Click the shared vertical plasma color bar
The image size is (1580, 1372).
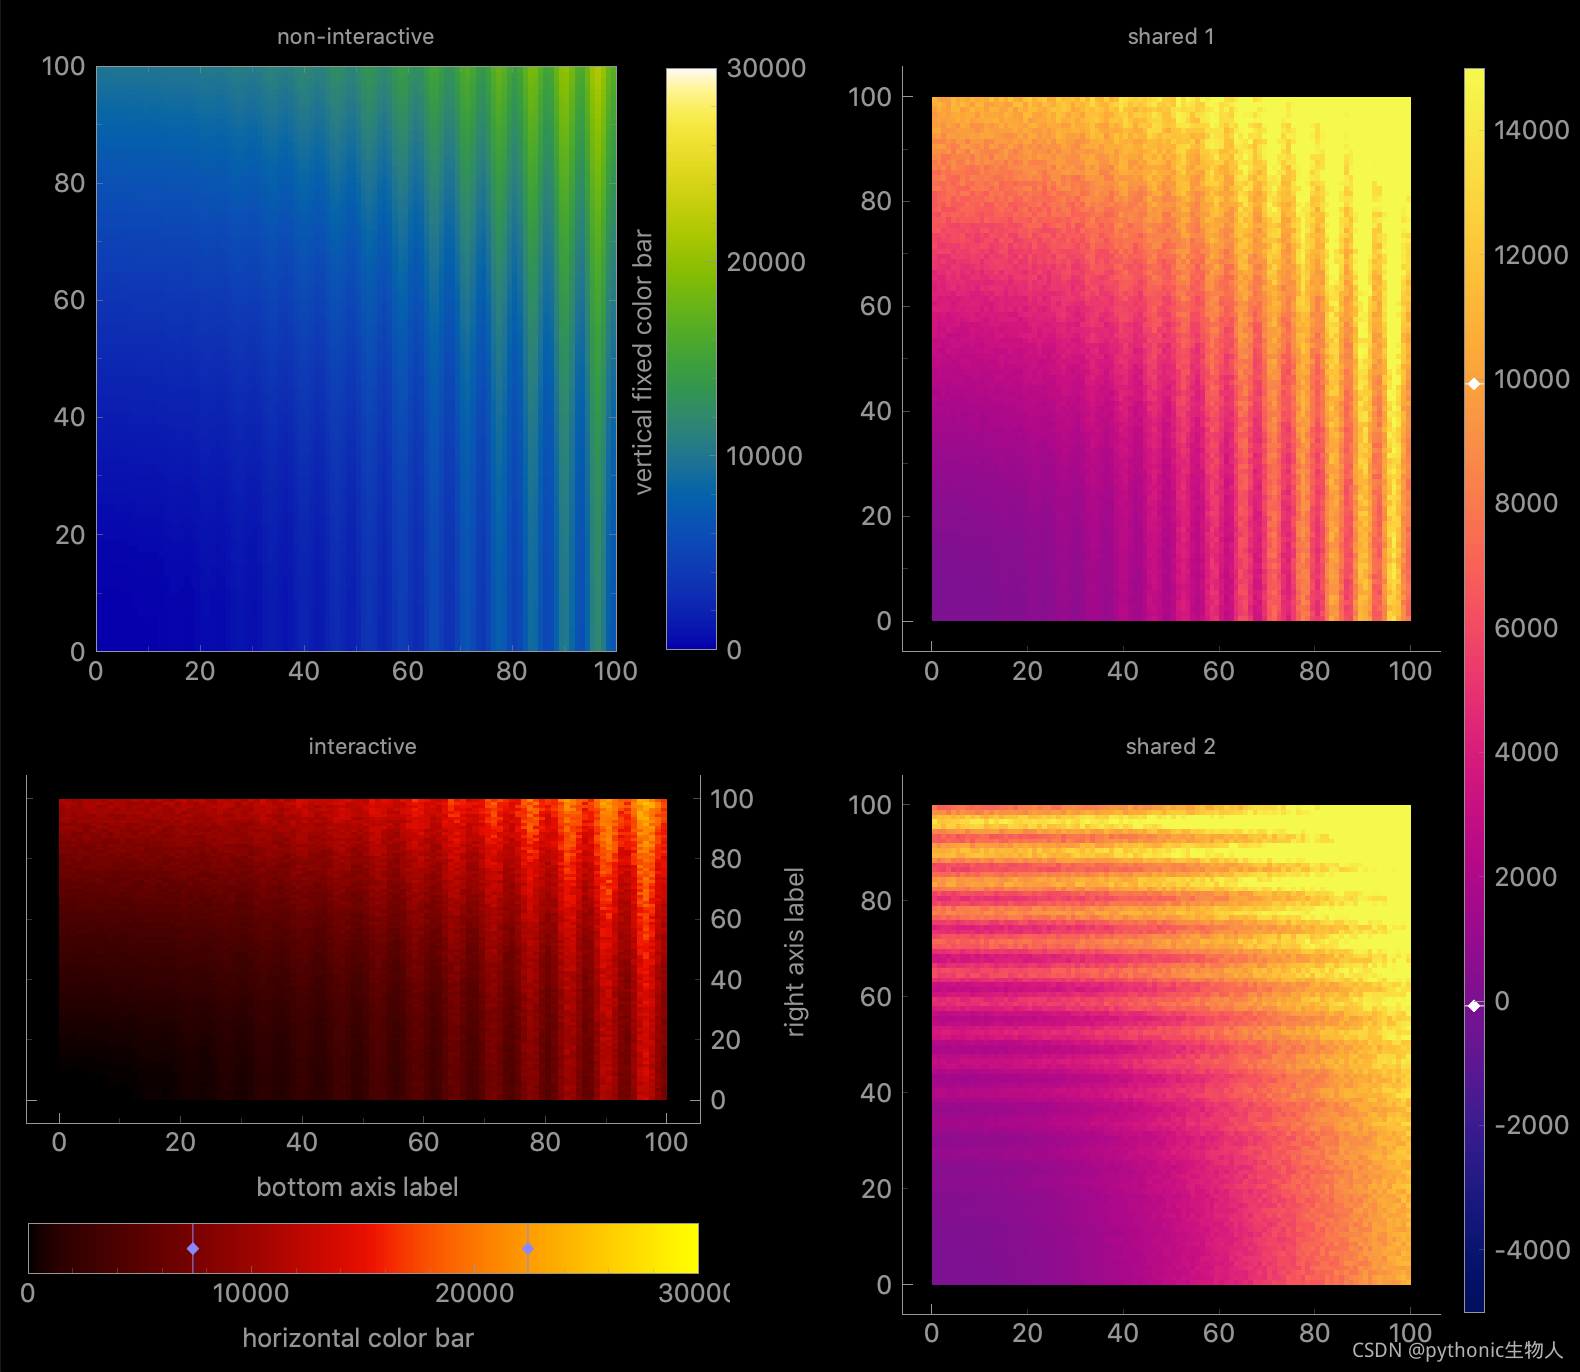coord(1474,690)
